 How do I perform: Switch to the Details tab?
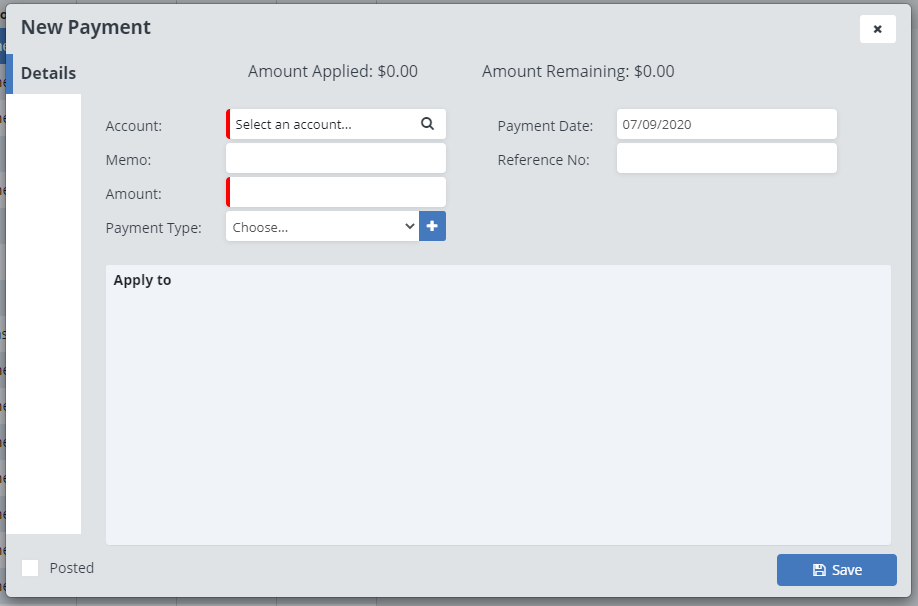tap(48, 73)
